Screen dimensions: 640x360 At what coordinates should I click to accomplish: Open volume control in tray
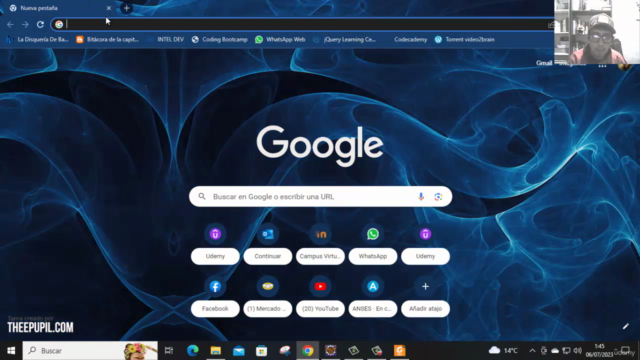pos(577,351)
